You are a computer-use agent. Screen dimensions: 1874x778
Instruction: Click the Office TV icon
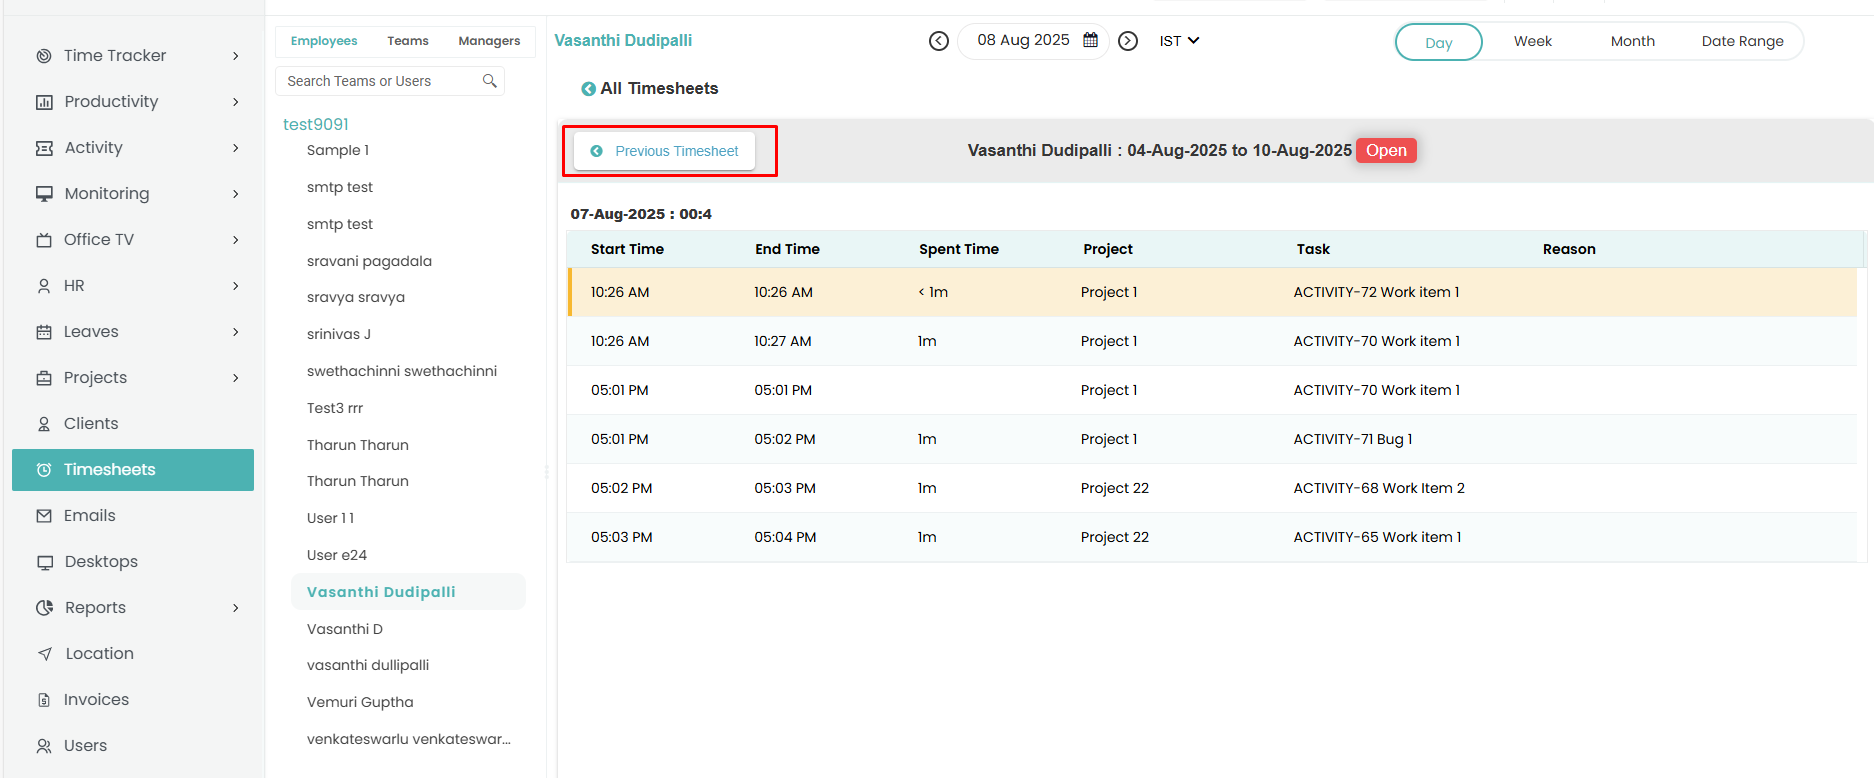44,240
